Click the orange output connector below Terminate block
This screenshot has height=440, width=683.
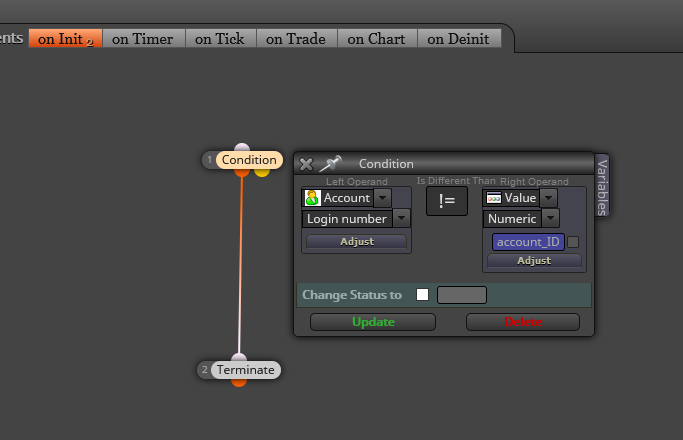point(239,382)
